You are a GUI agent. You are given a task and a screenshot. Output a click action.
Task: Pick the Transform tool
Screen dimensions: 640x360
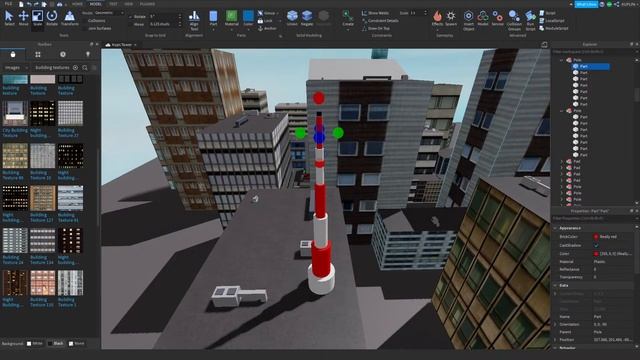70,18
